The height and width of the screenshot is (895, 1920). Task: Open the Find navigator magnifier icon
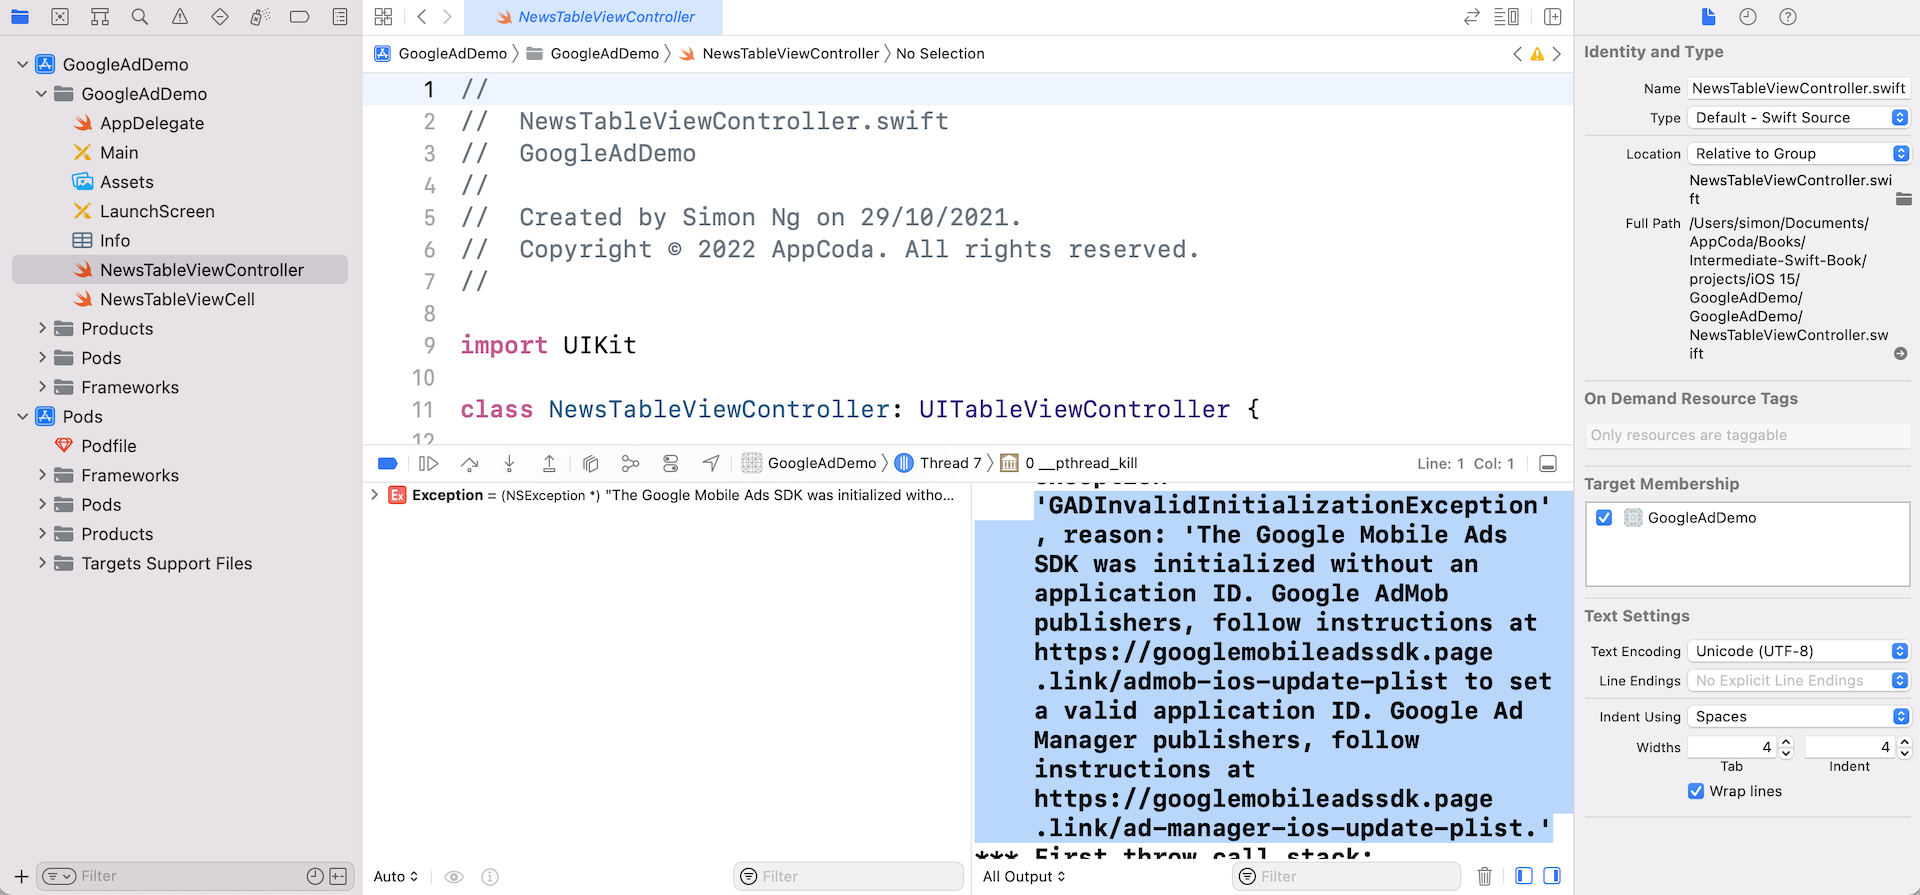[x=140, y=17]
